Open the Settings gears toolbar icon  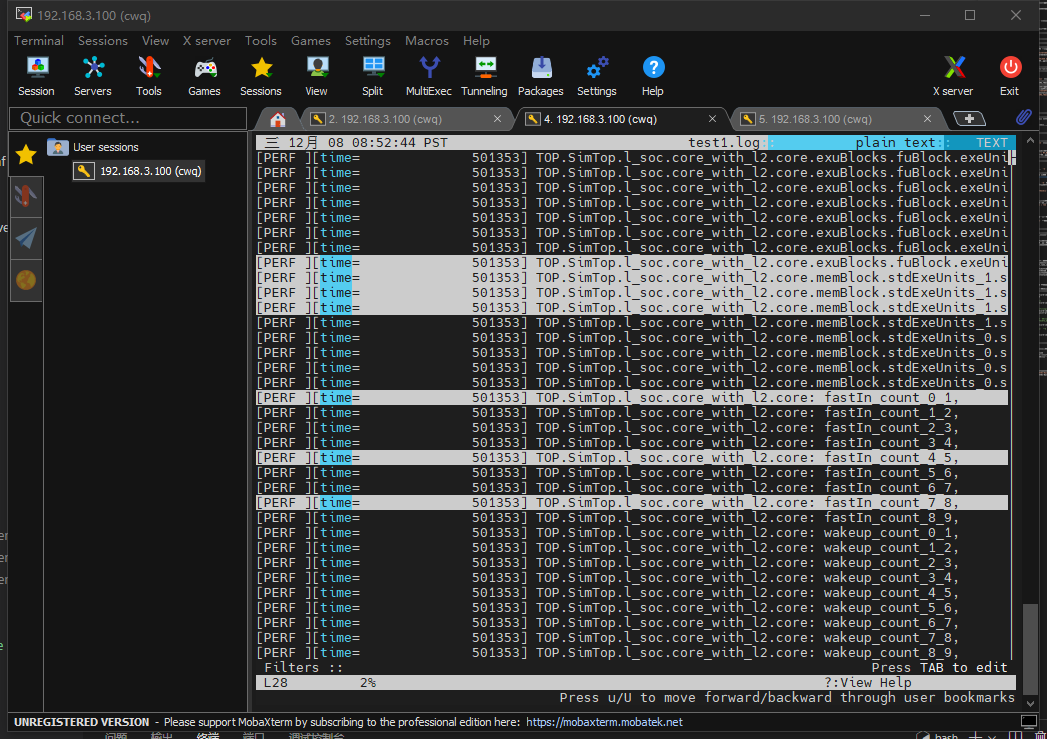coord(597,77)
